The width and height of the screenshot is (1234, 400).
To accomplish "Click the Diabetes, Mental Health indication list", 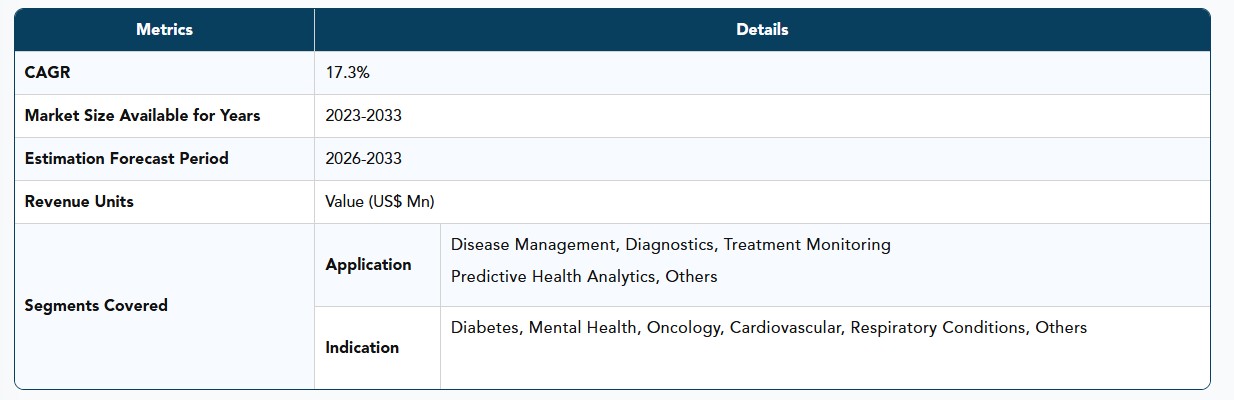I will tap(768, 328).
